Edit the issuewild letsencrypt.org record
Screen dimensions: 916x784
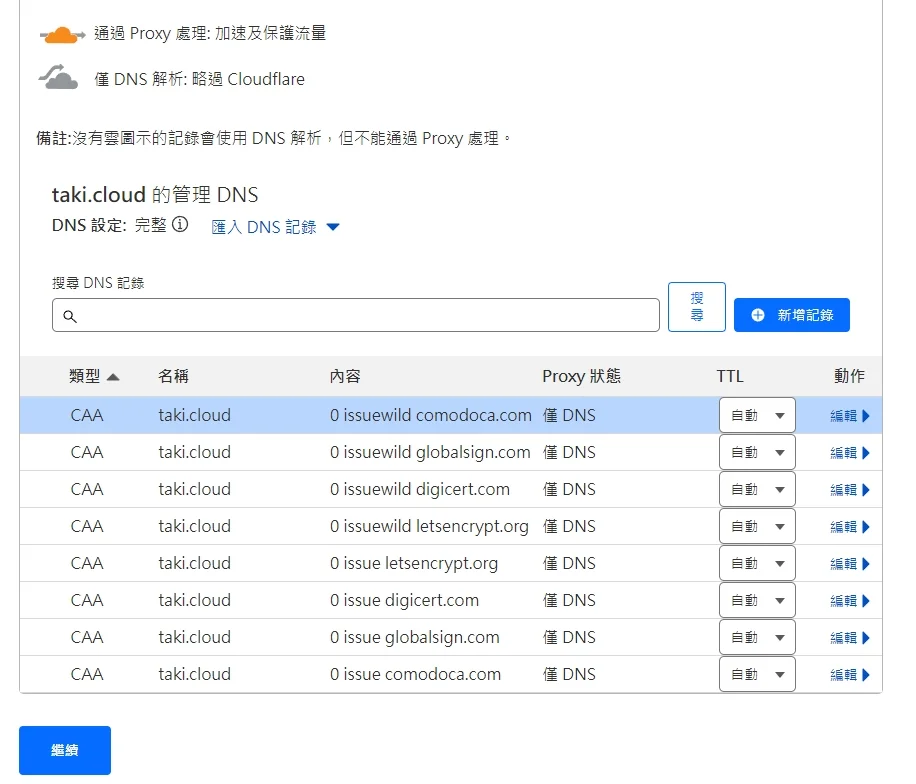850,527
